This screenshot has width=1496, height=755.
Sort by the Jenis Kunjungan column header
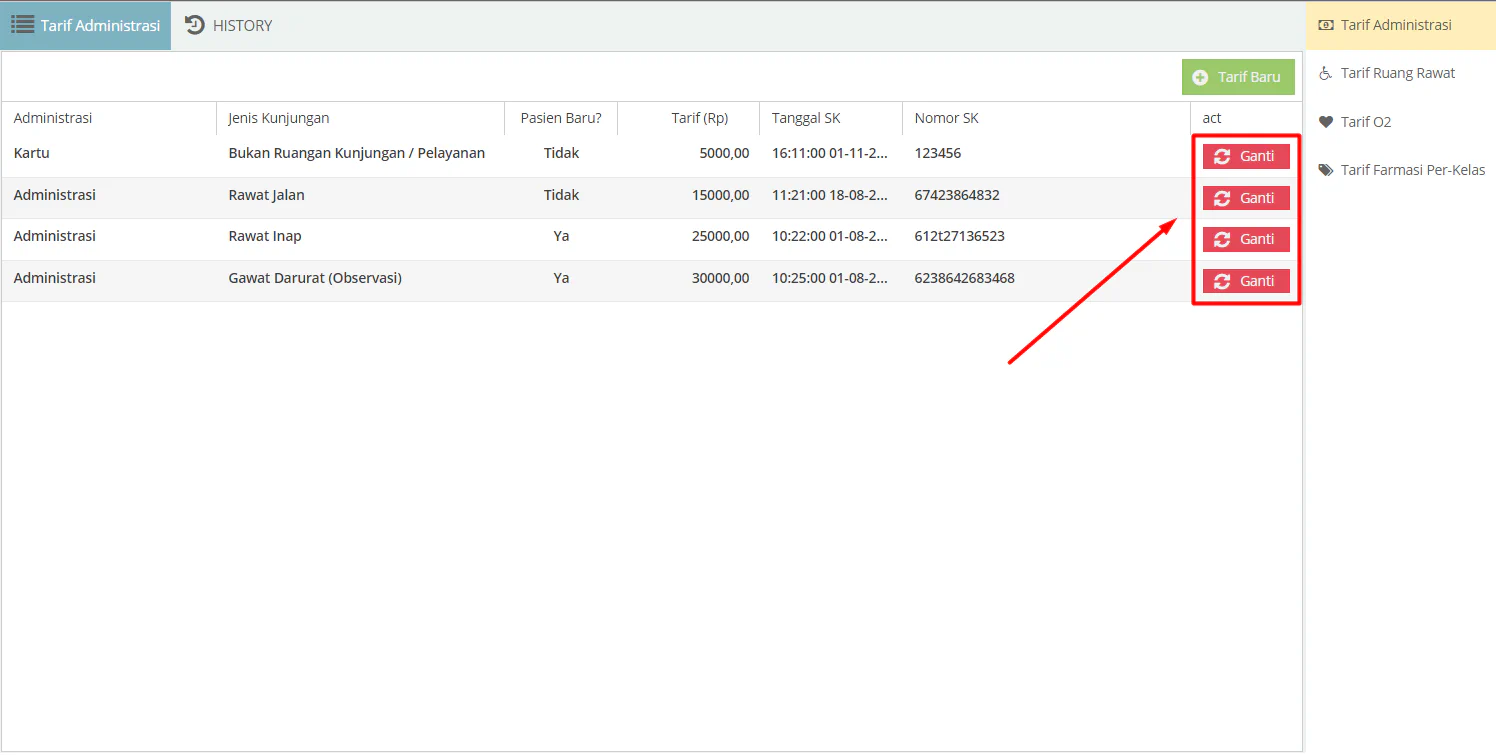[360, 118]
